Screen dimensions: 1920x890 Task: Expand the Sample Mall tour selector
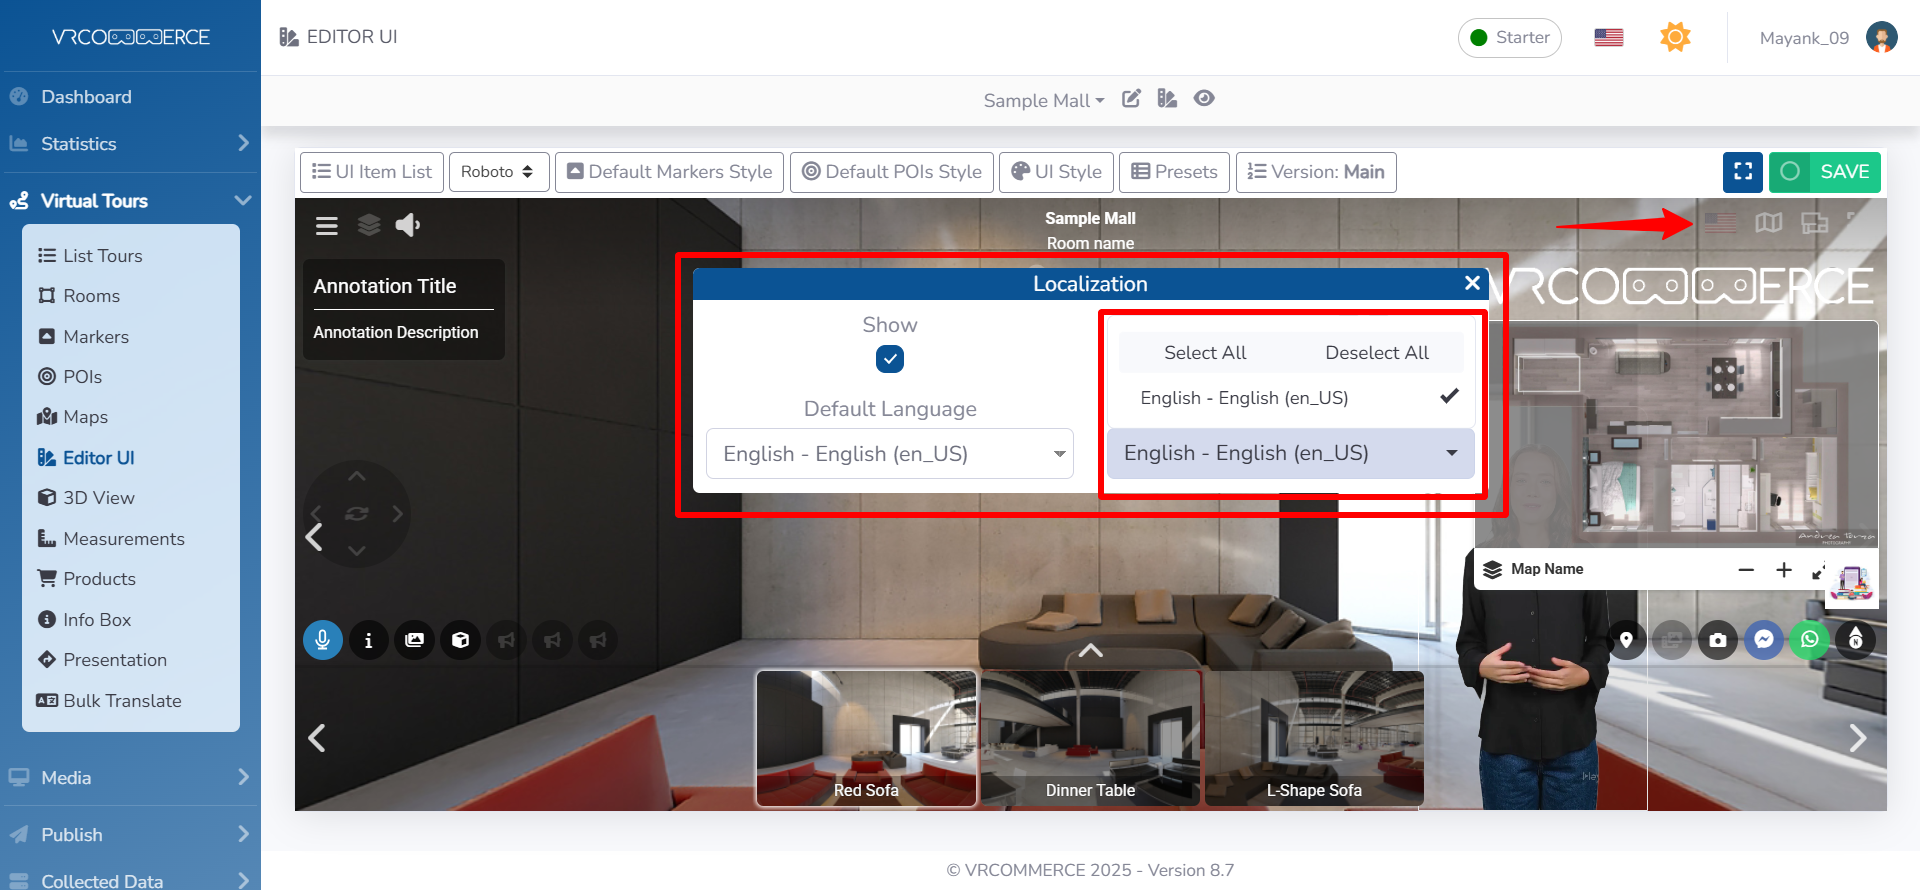pos(1043,100)
